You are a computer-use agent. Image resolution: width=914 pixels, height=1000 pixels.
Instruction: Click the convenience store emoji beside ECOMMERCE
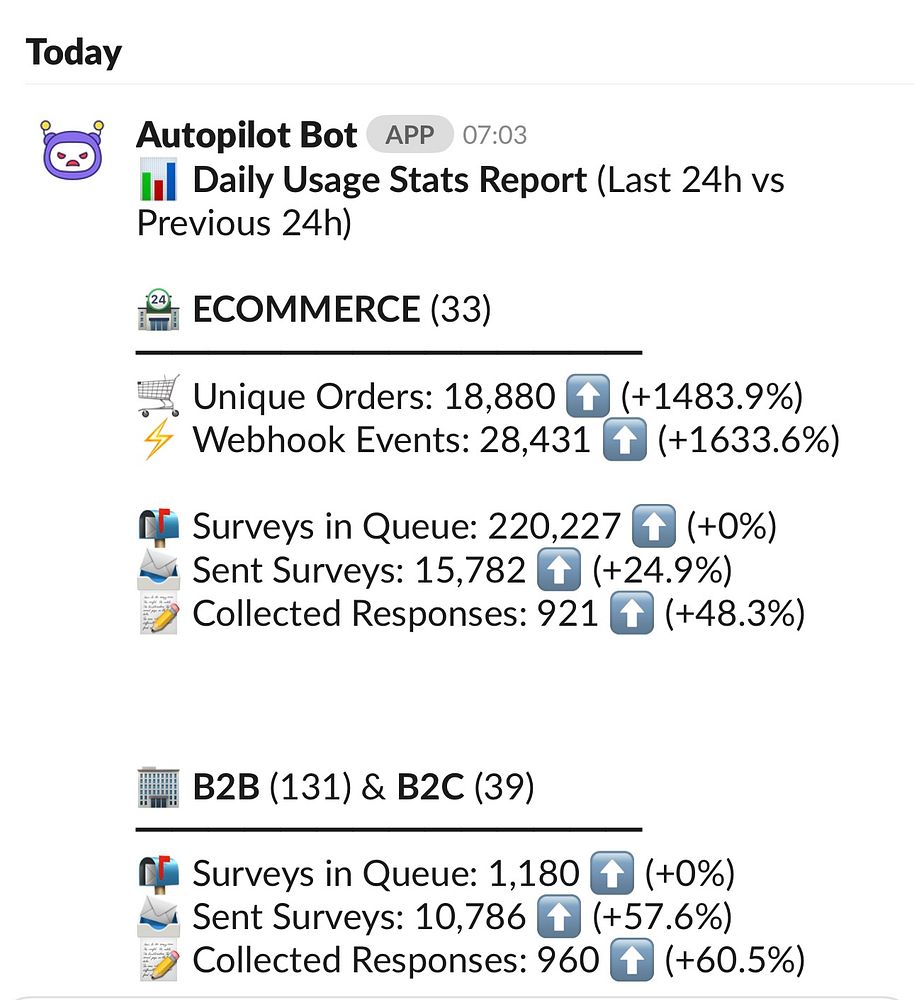point(158,310)
